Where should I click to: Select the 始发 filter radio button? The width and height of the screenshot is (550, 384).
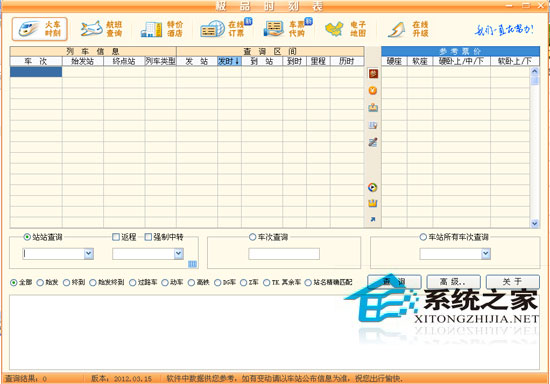pos(40,282)
